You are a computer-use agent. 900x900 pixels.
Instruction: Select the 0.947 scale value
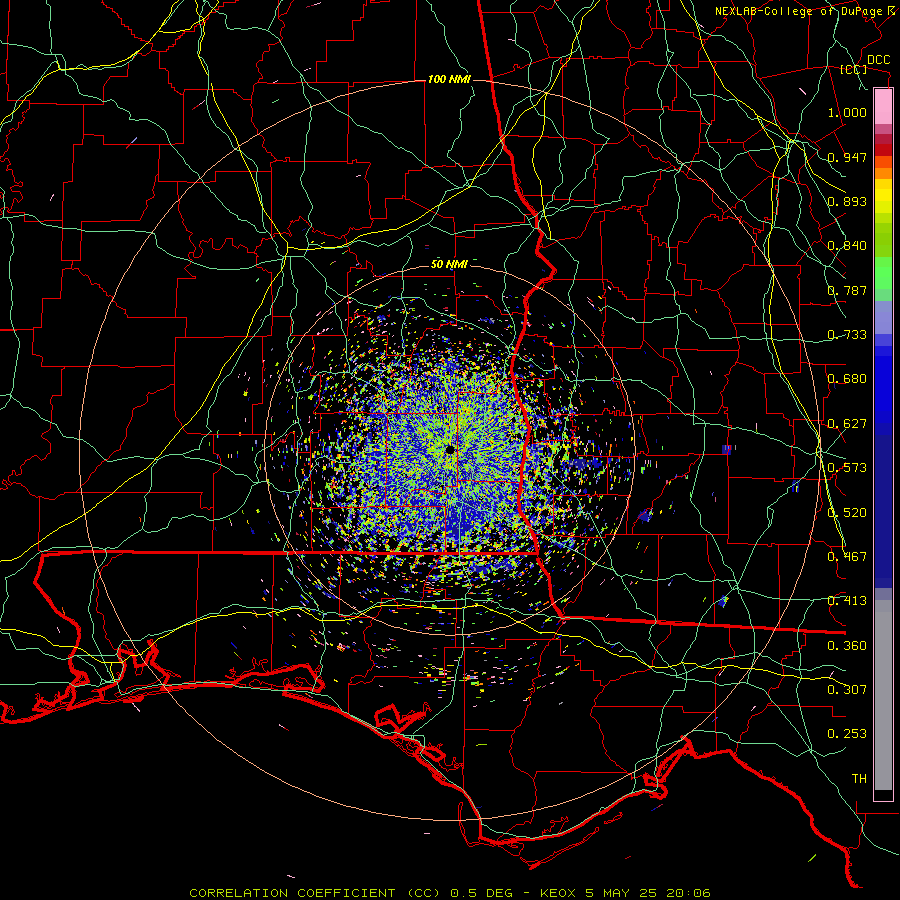click(x=847, y=157)
